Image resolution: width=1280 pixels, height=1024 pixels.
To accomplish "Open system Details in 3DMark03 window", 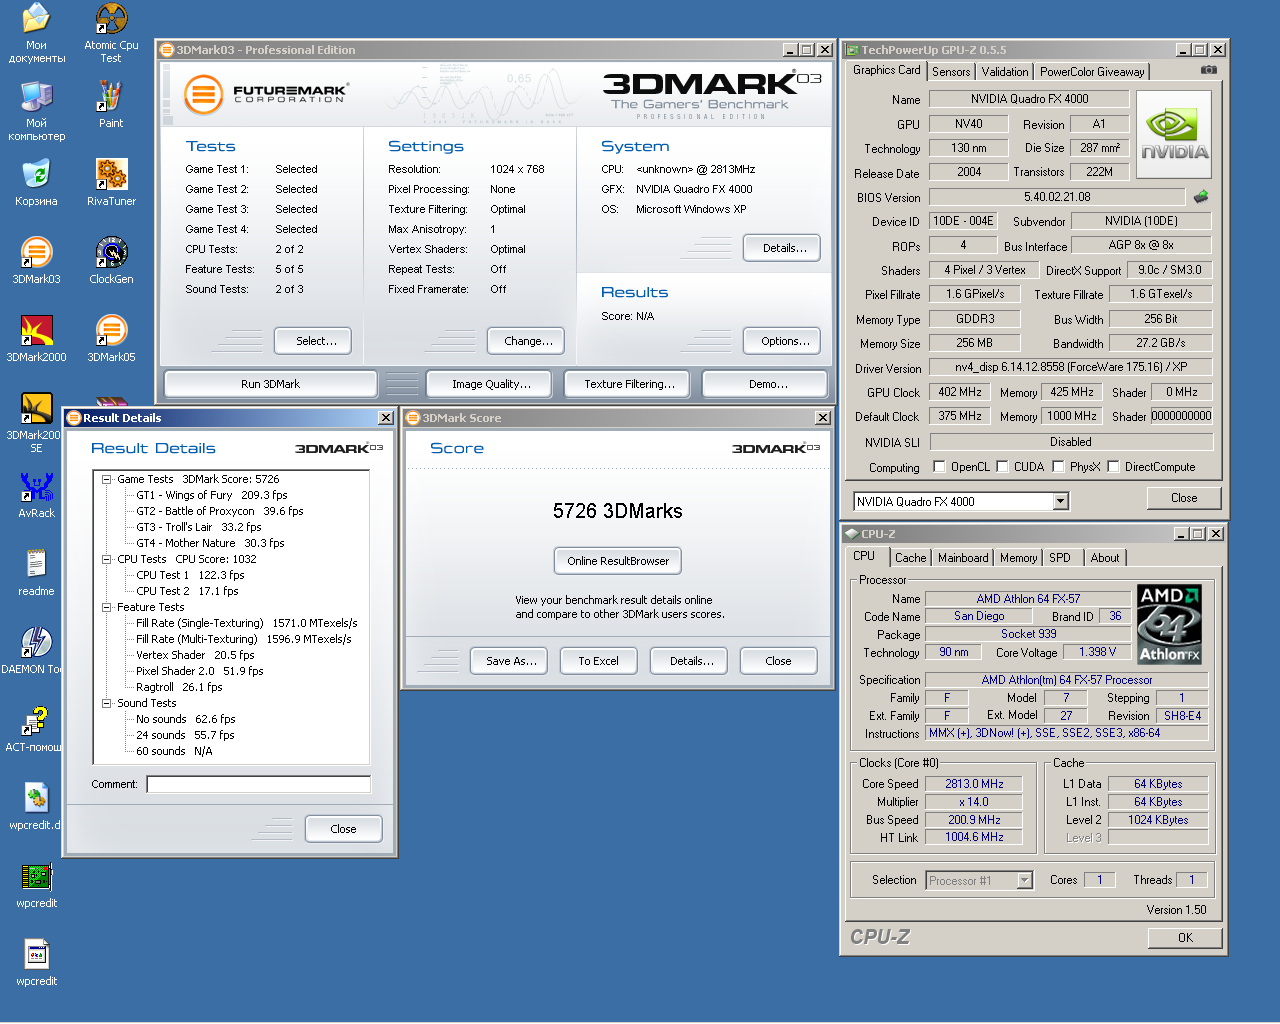I will click(784, 248).
